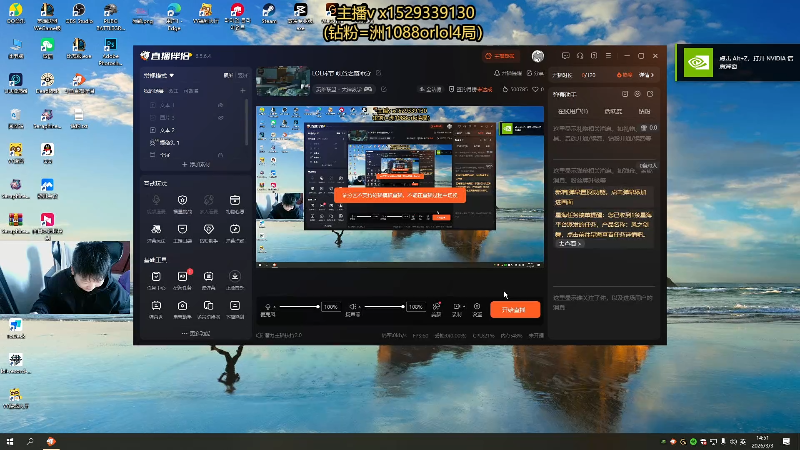This screenshot has width=800, height=450.
Task: Click the microphone 100% value field
Action: pos(331,307)
